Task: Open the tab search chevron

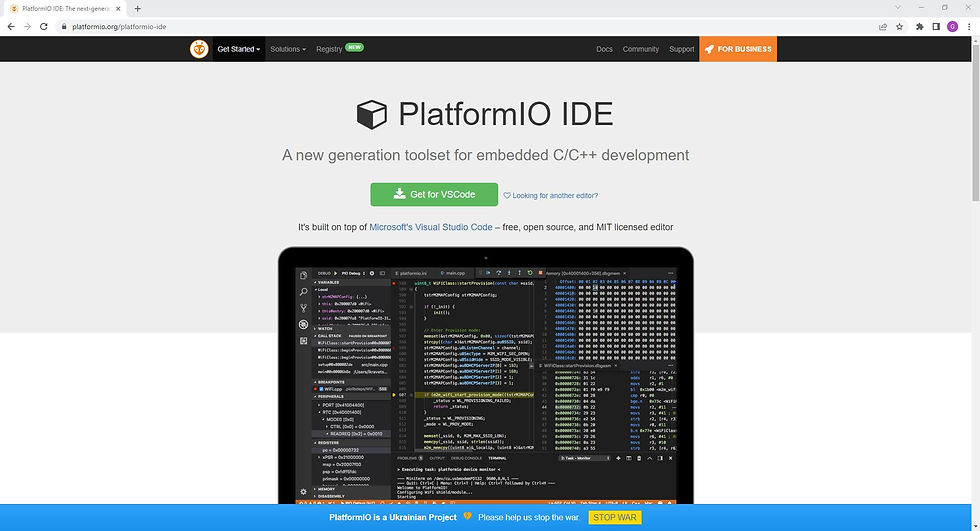Action: pyautogui.click(x=898, y=7)
